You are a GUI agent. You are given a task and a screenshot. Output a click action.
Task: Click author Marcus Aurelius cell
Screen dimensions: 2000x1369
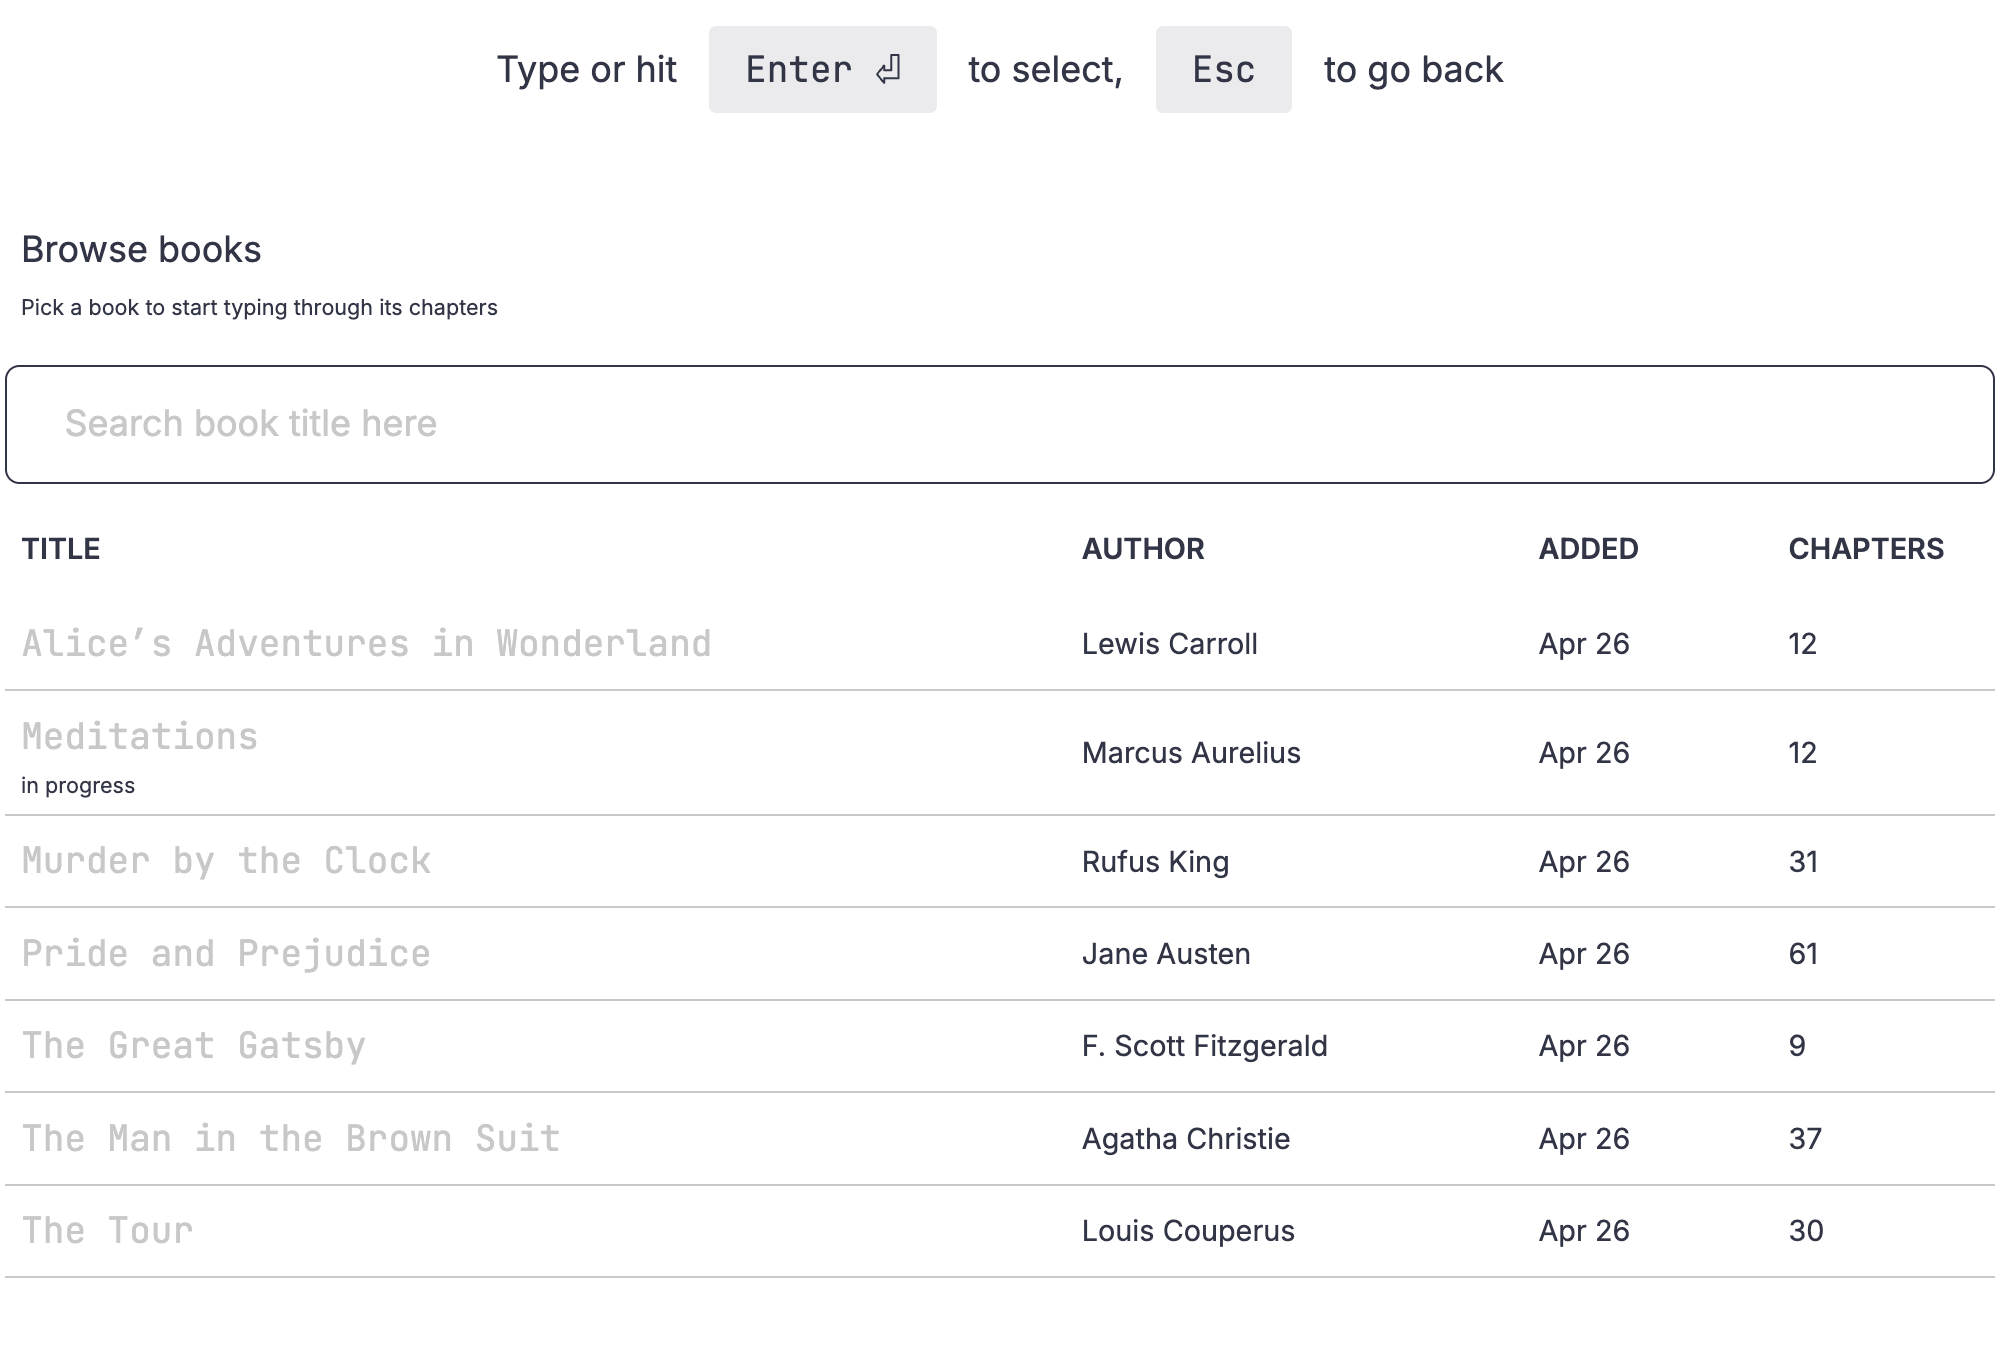click(1191, 753)
